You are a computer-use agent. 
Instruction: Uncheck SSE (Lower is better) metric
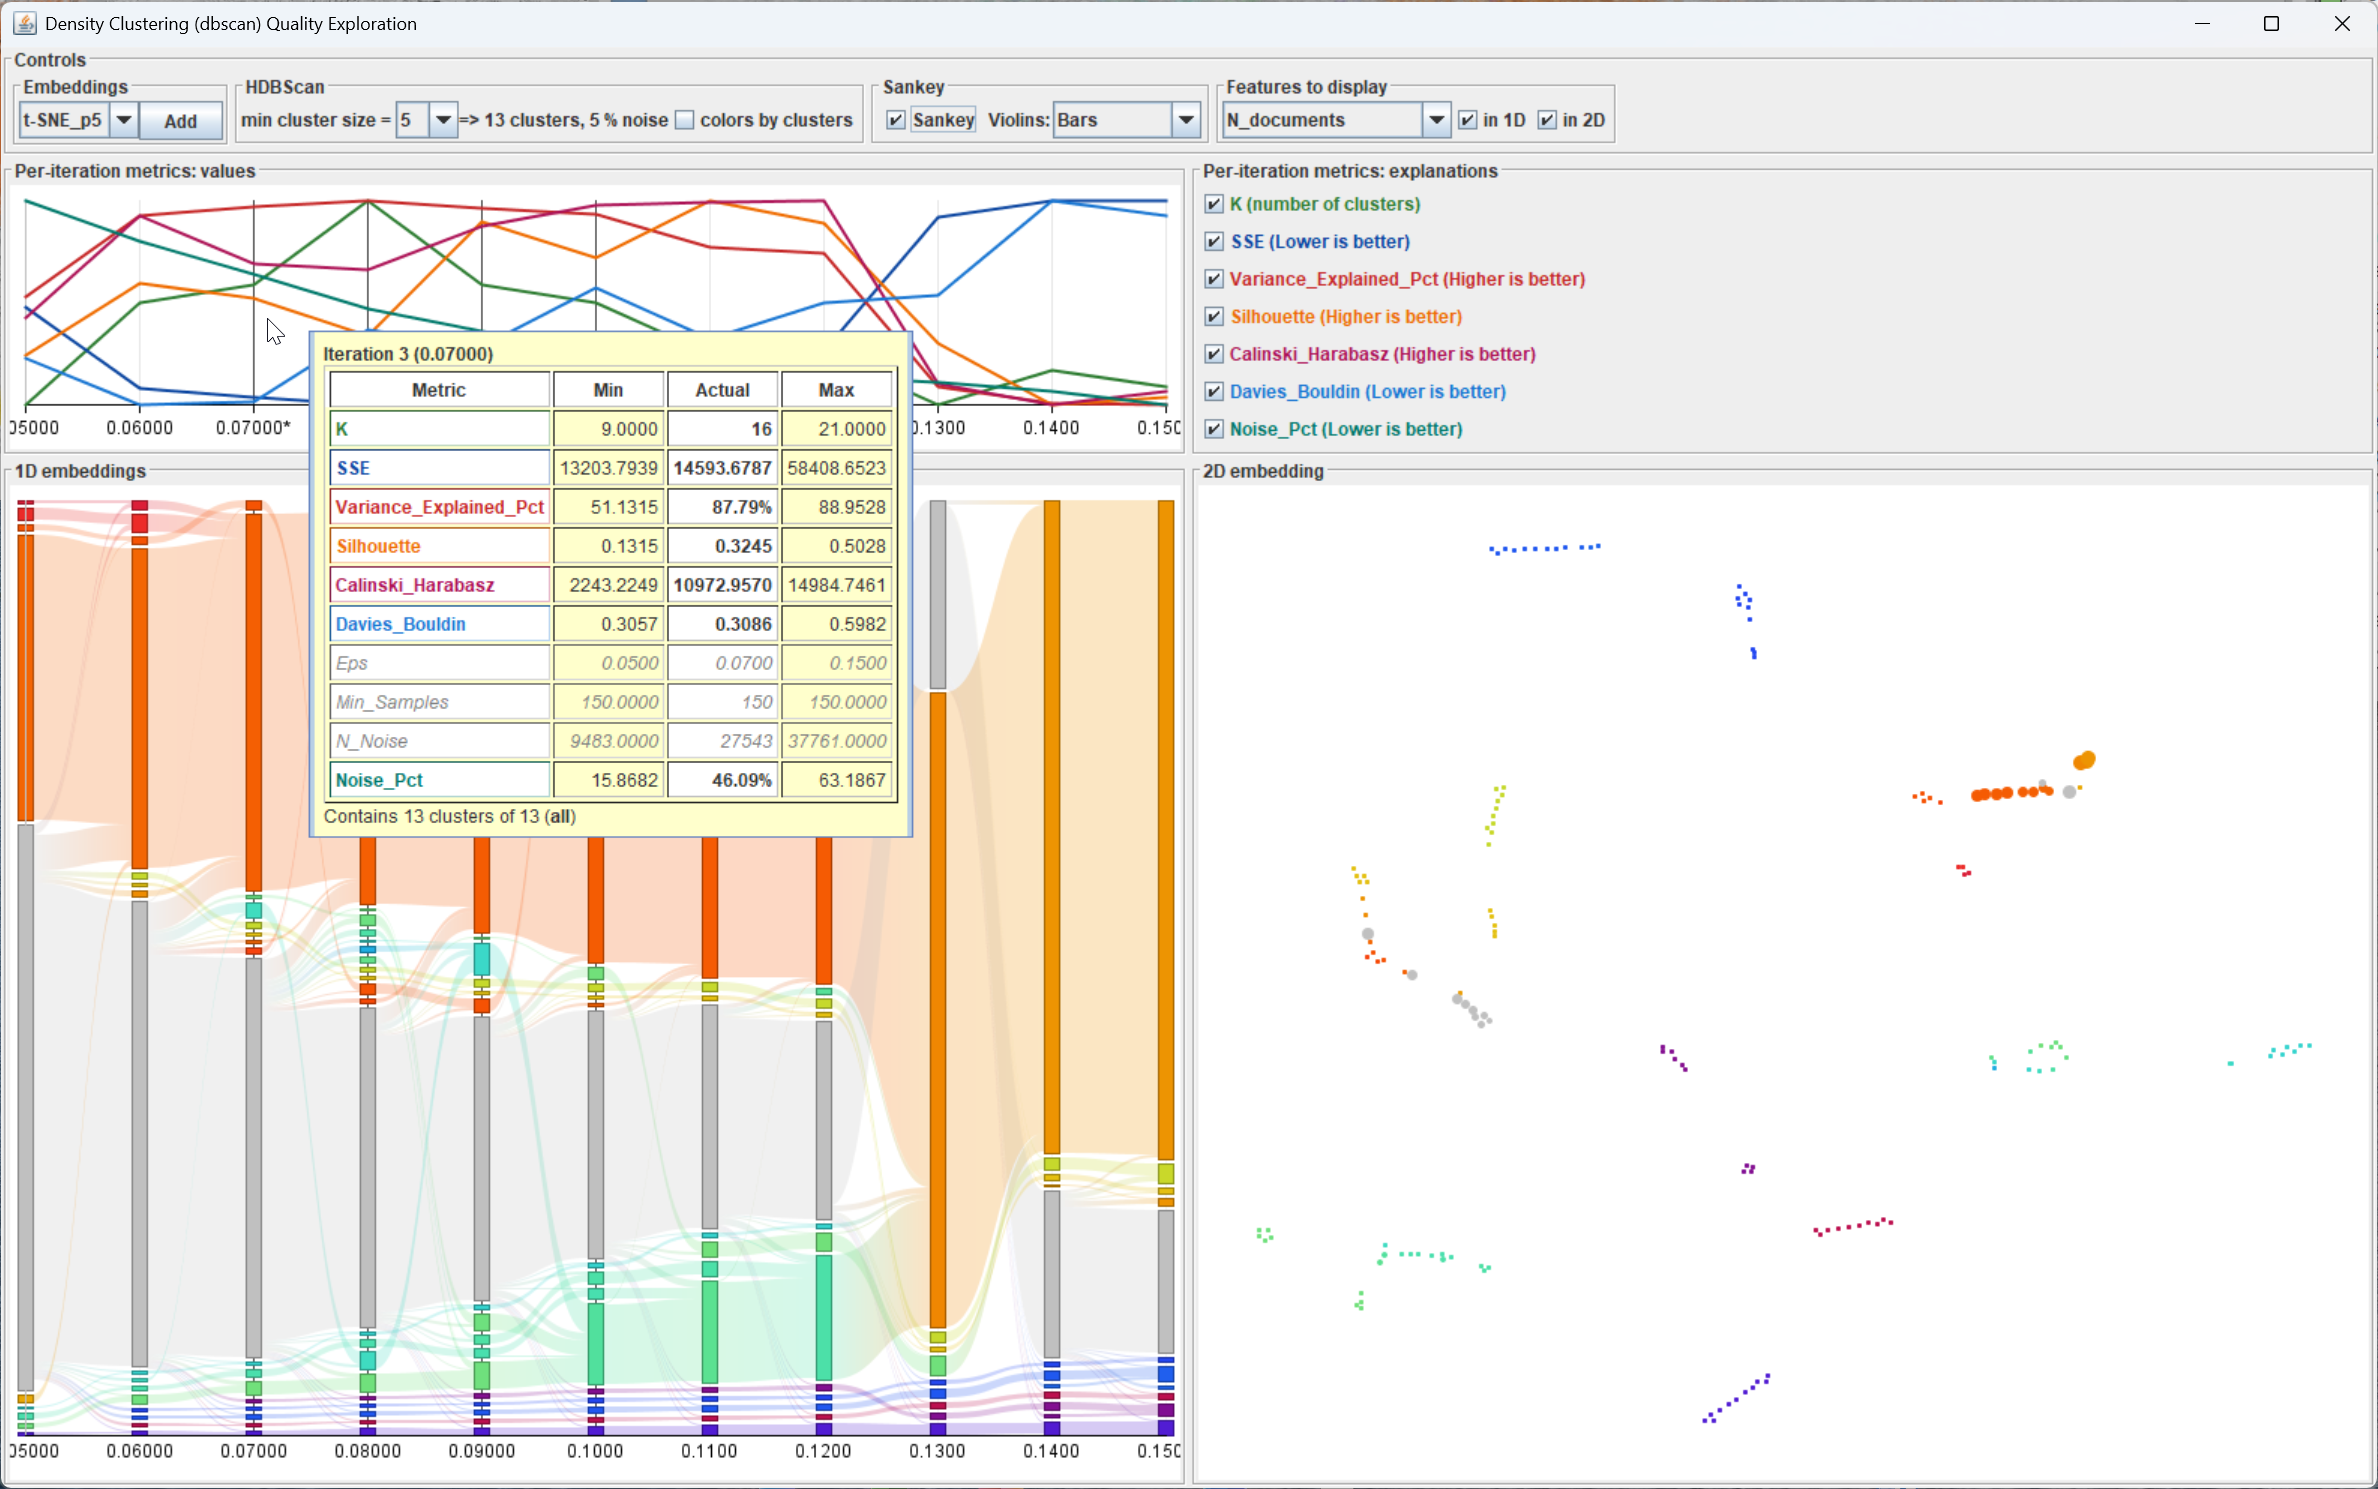coord(1214,241)
